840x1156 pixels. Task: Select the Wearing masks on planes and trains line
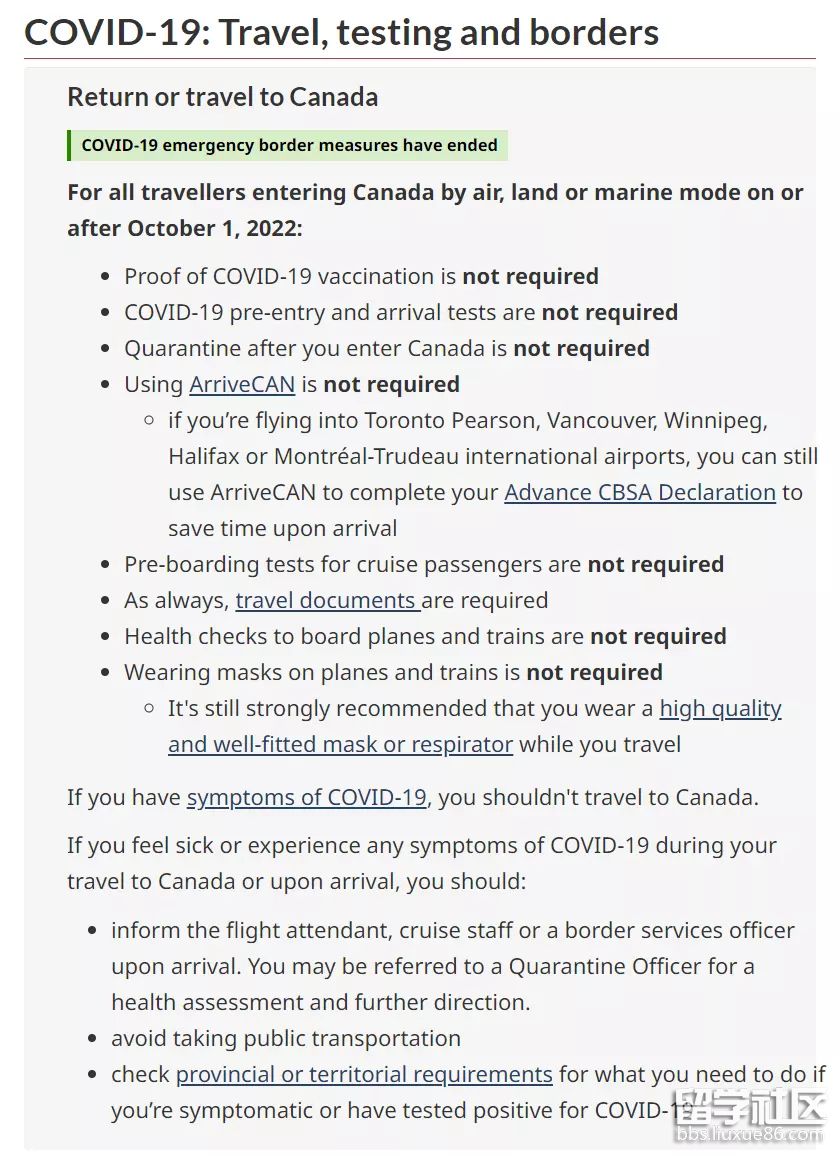click(393, 673)
